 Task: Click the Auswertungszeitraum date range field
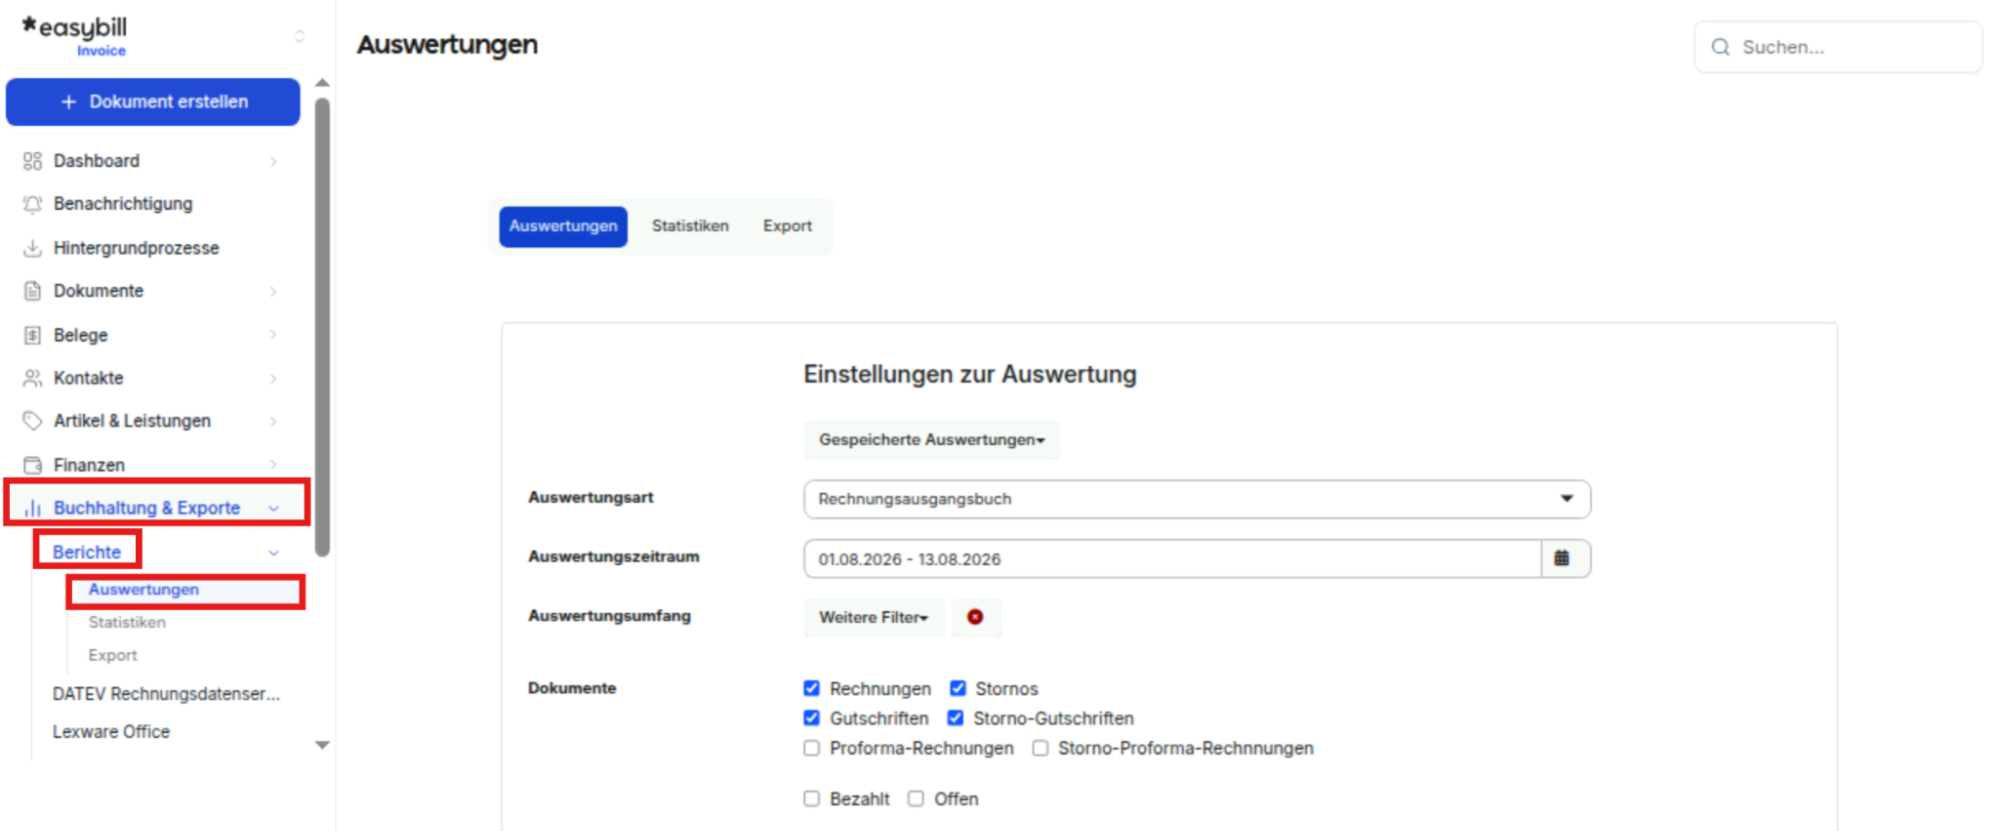coord(1172,559)
